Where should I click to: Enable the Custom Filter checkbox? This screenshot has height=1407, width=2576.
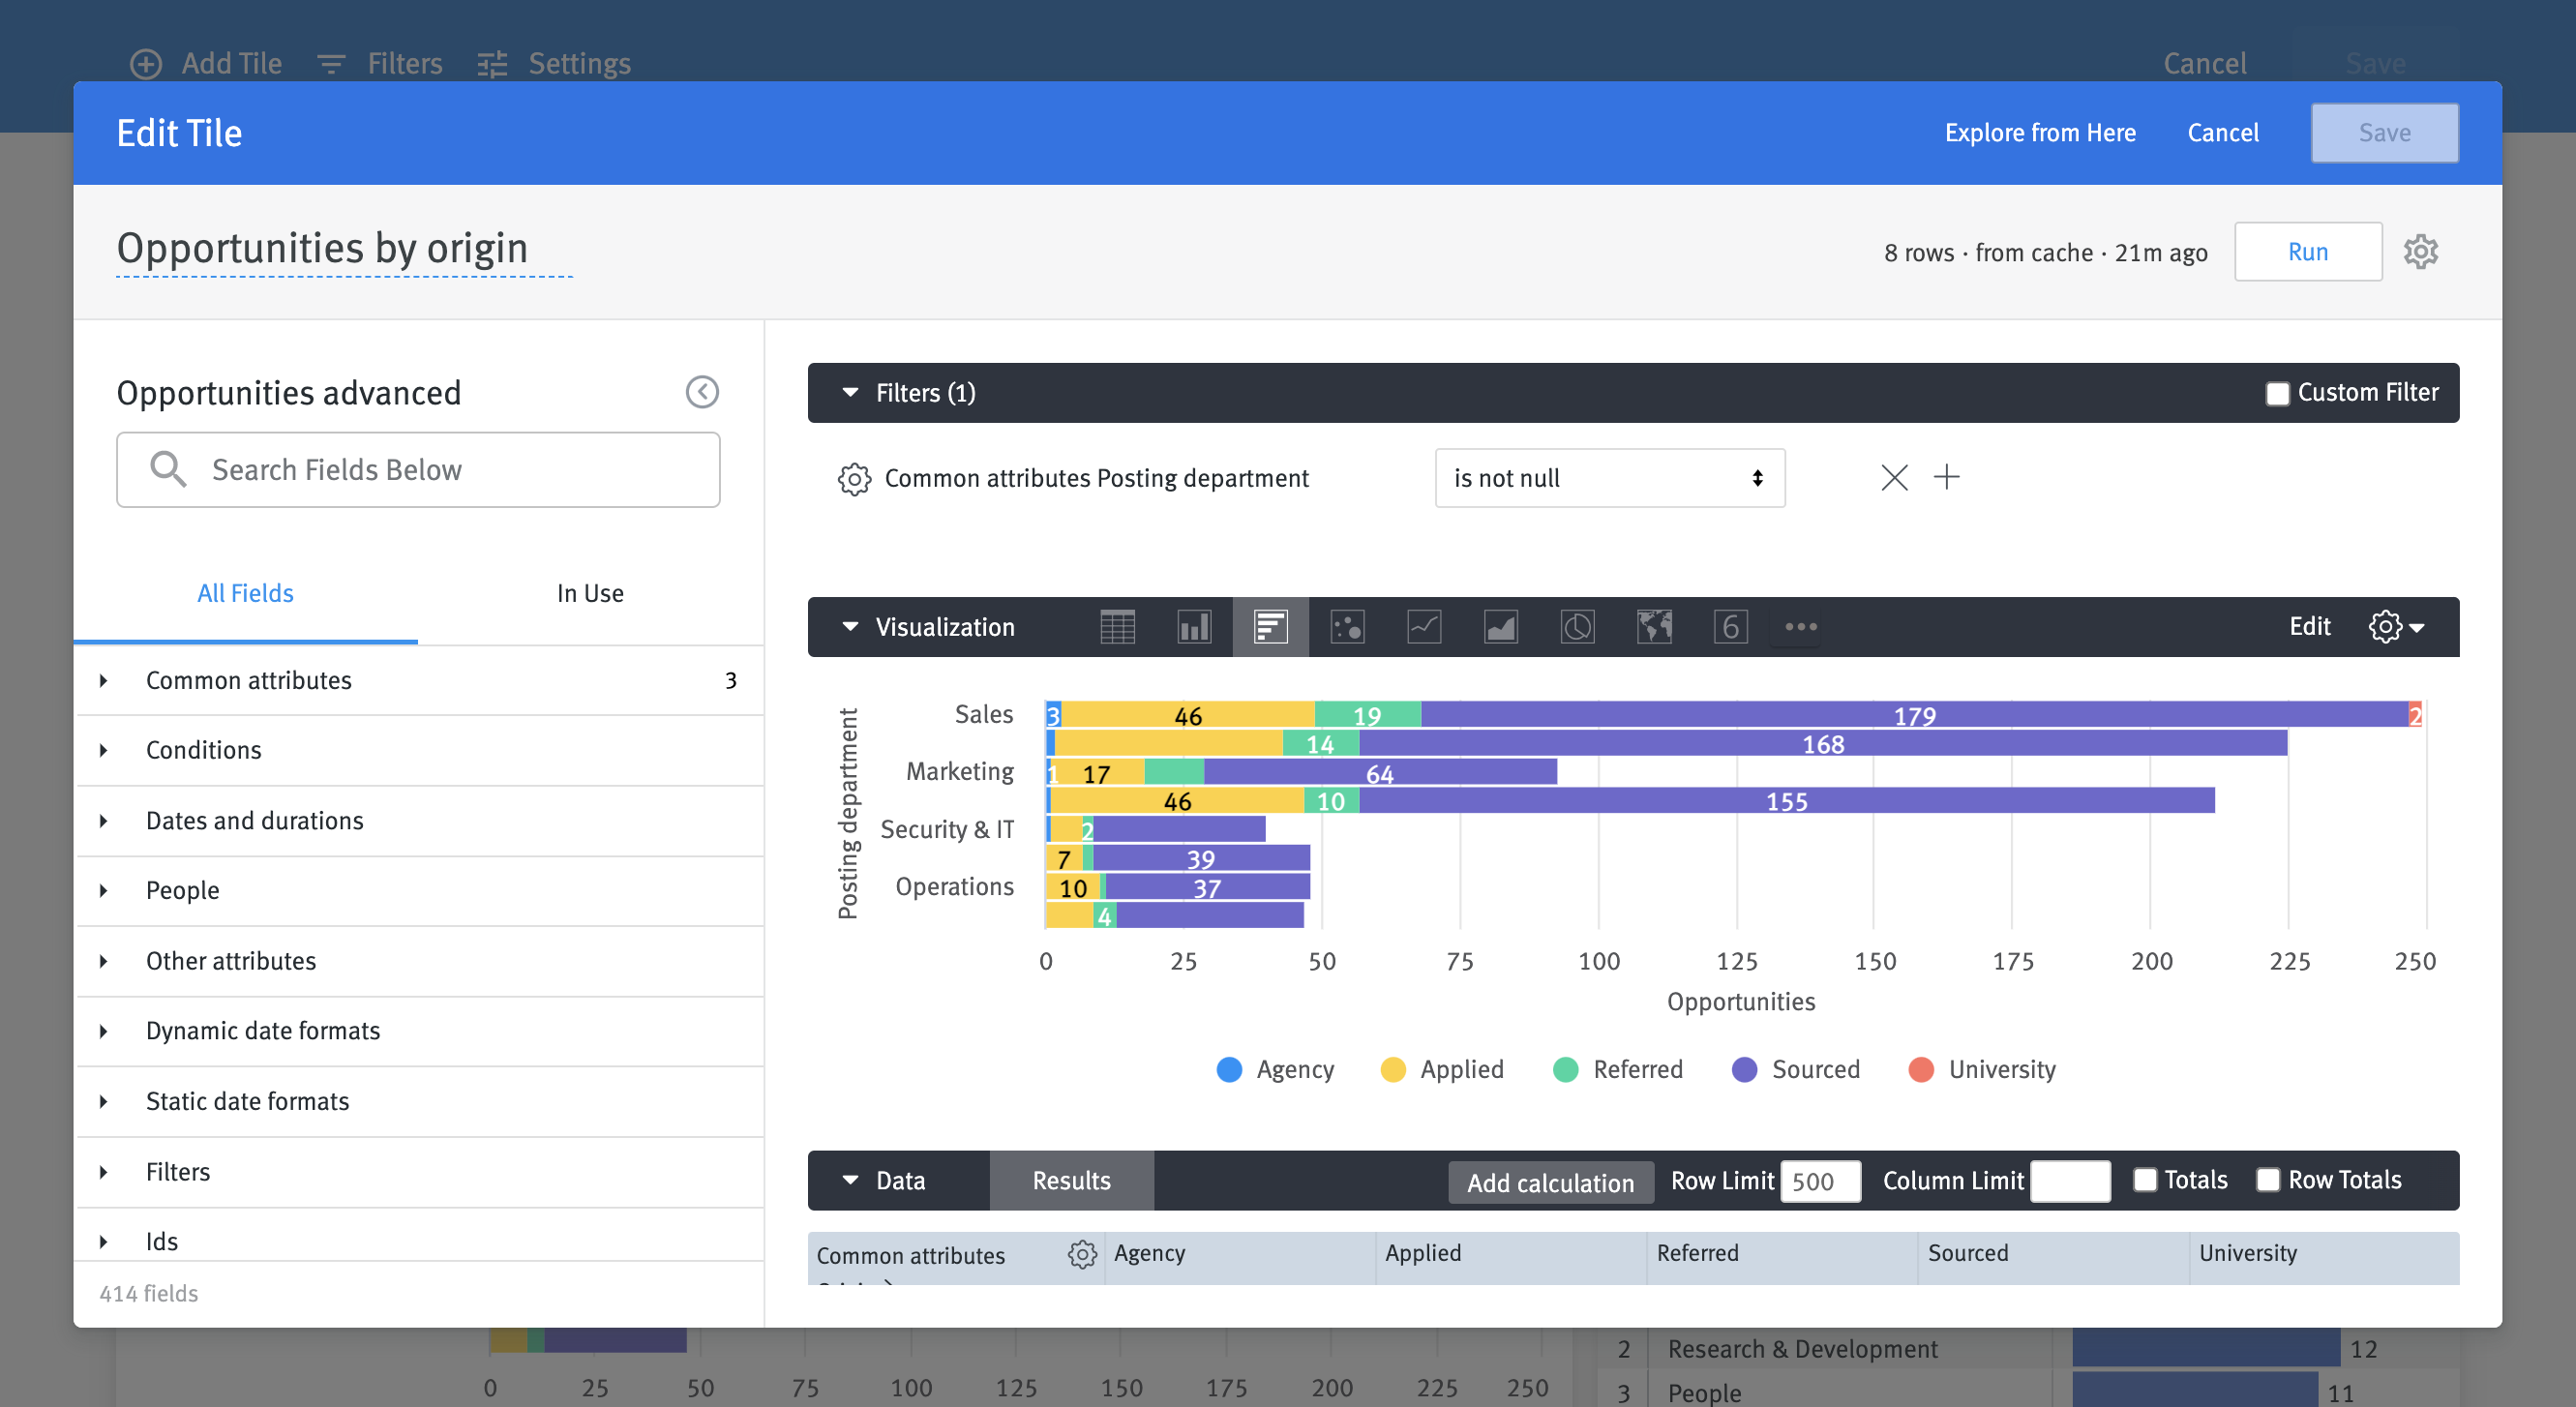coord(2279,393)
